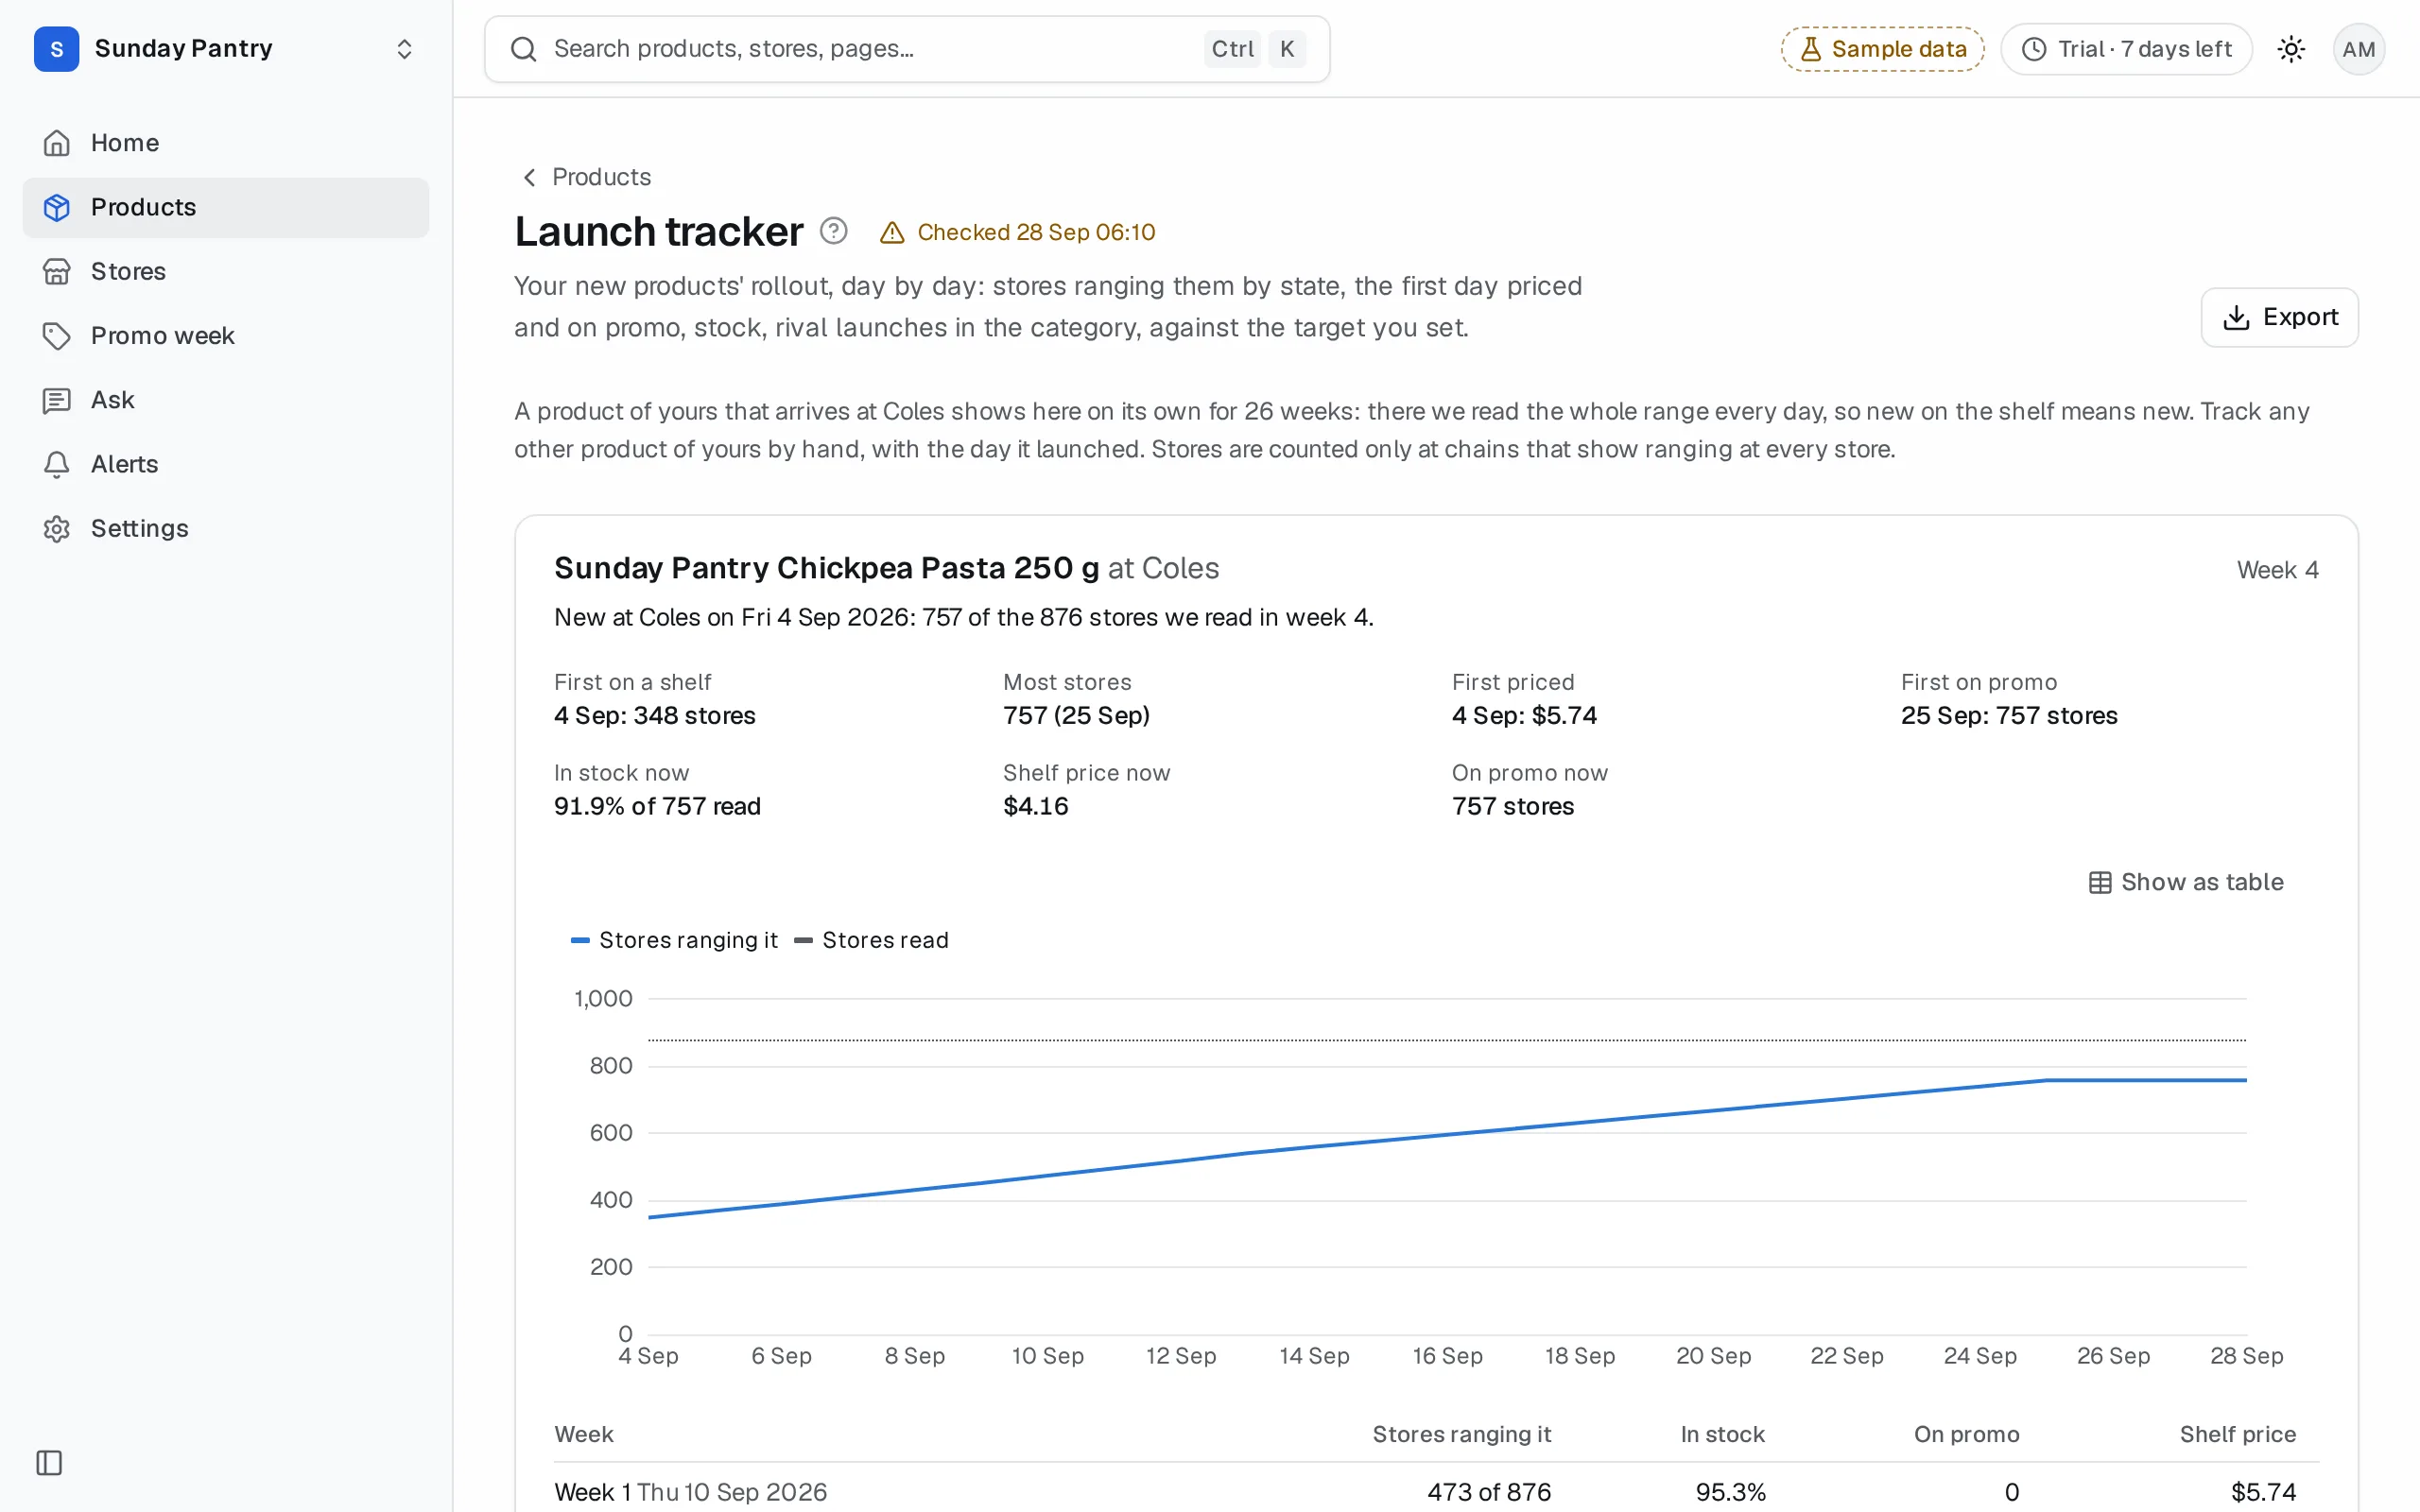Click the Alerts bell icon
The image size is (2420, 1512).
tap(56, 464)
